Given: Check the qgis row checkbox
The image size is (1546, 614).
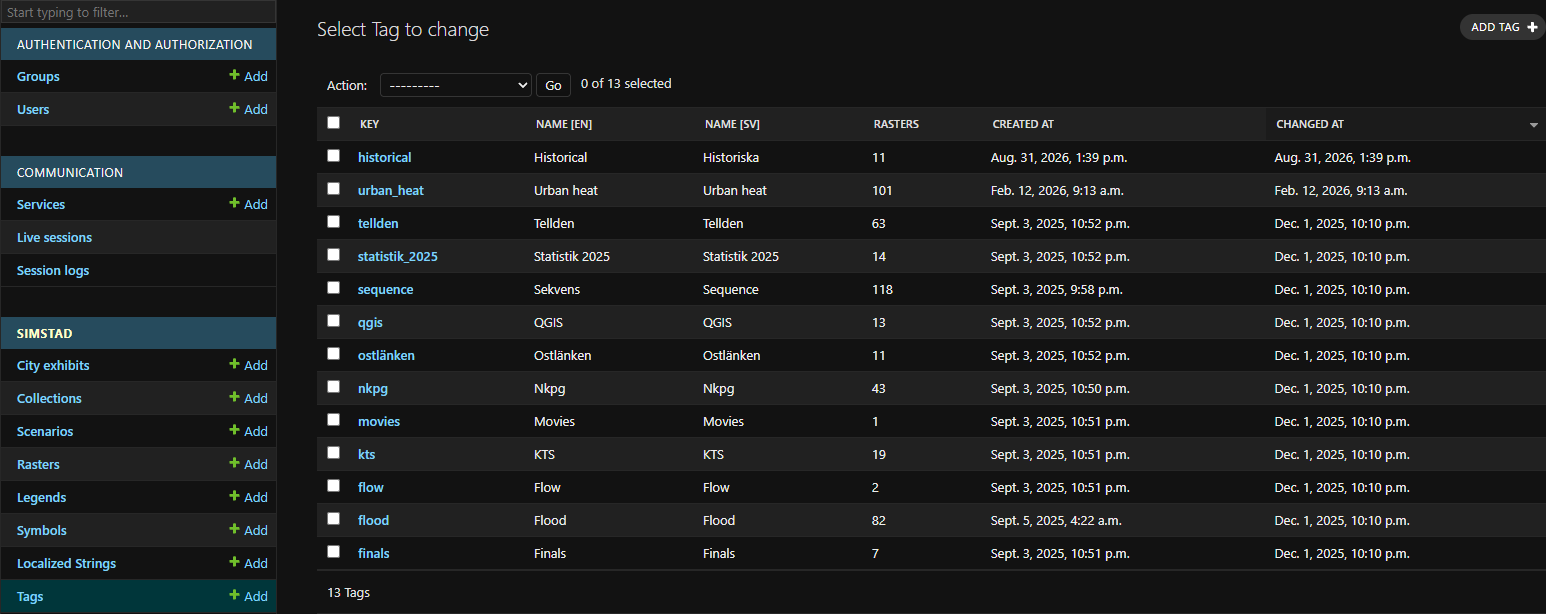Looking at the screenshot, I should tap(334, 321).
